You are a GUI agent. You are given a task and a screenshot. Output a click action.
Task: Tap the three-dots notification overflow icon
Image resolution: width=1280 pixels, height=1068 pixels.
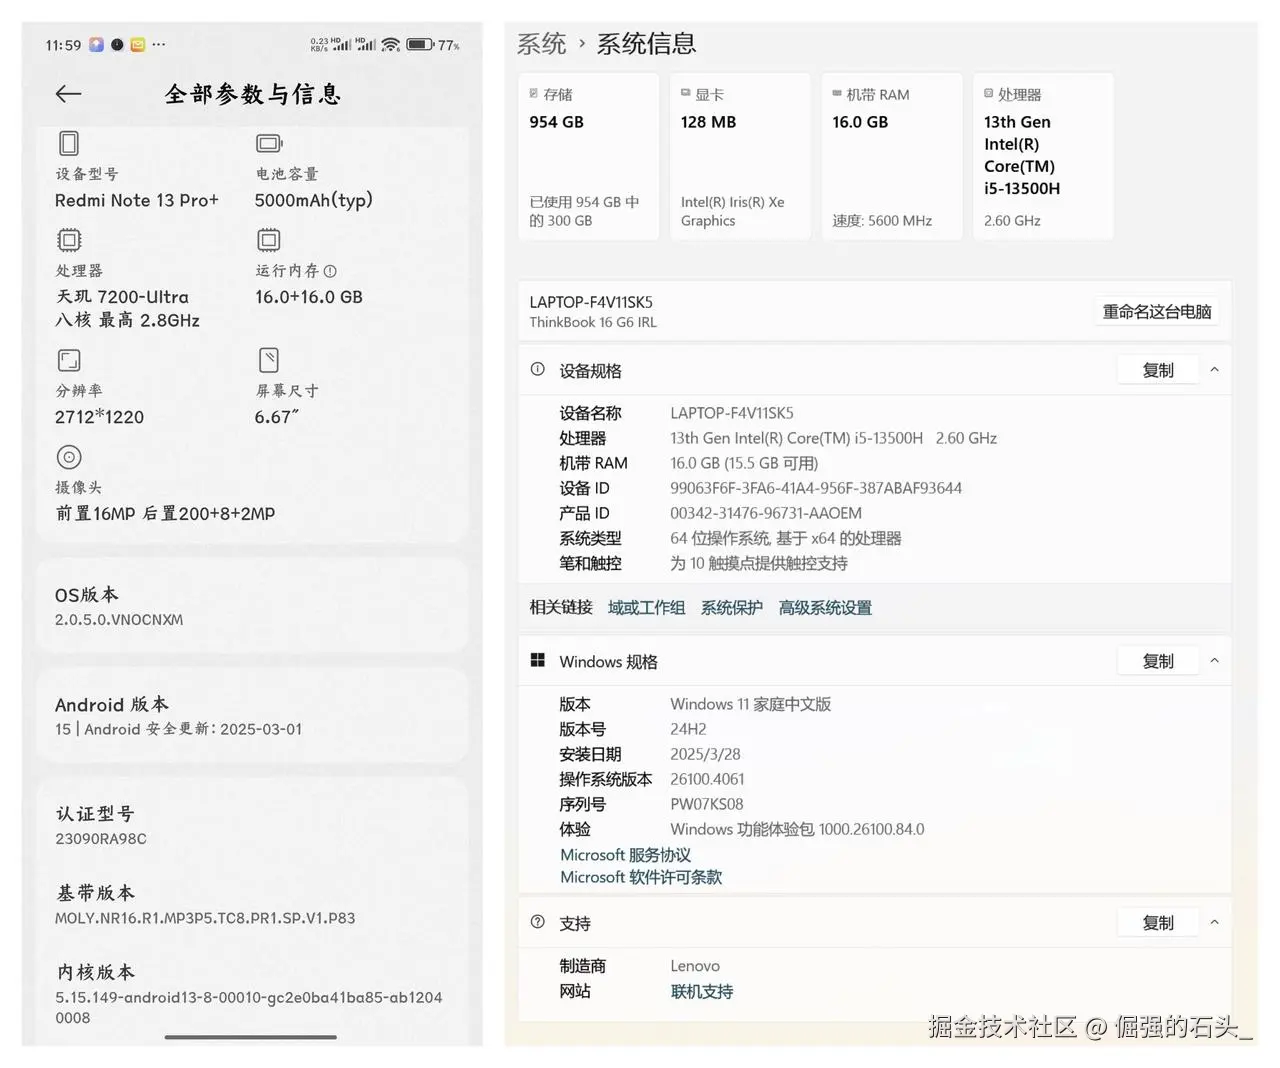[159, 44]
